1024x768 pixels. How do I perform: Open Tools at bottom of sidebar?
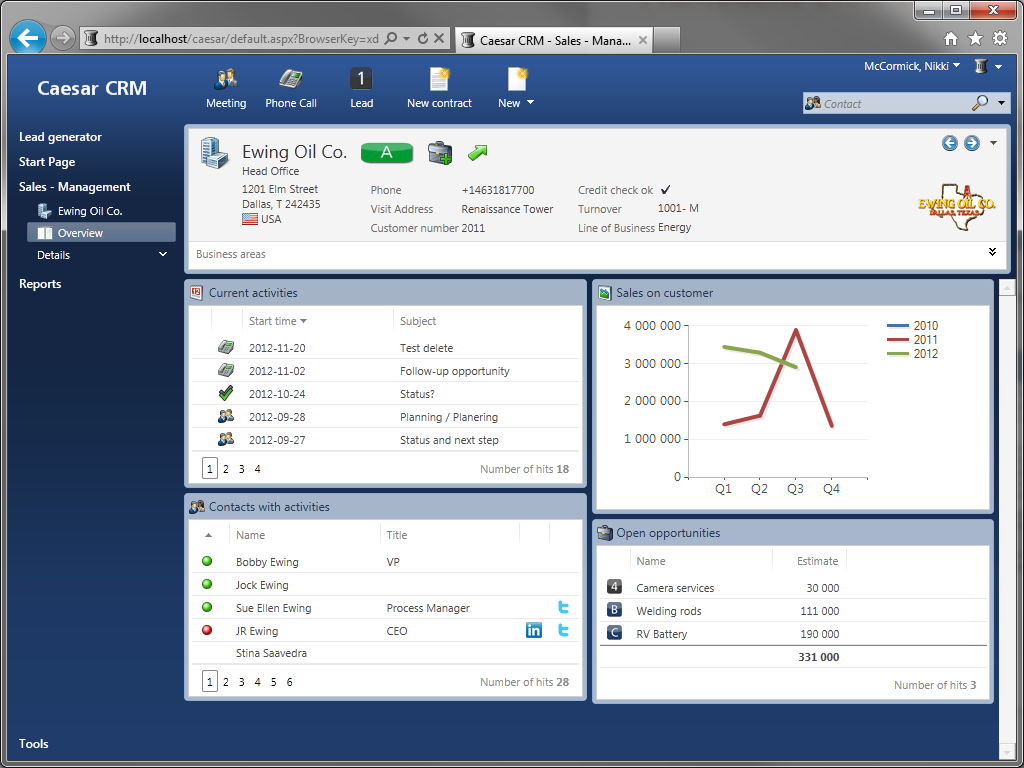coord(33,743)
